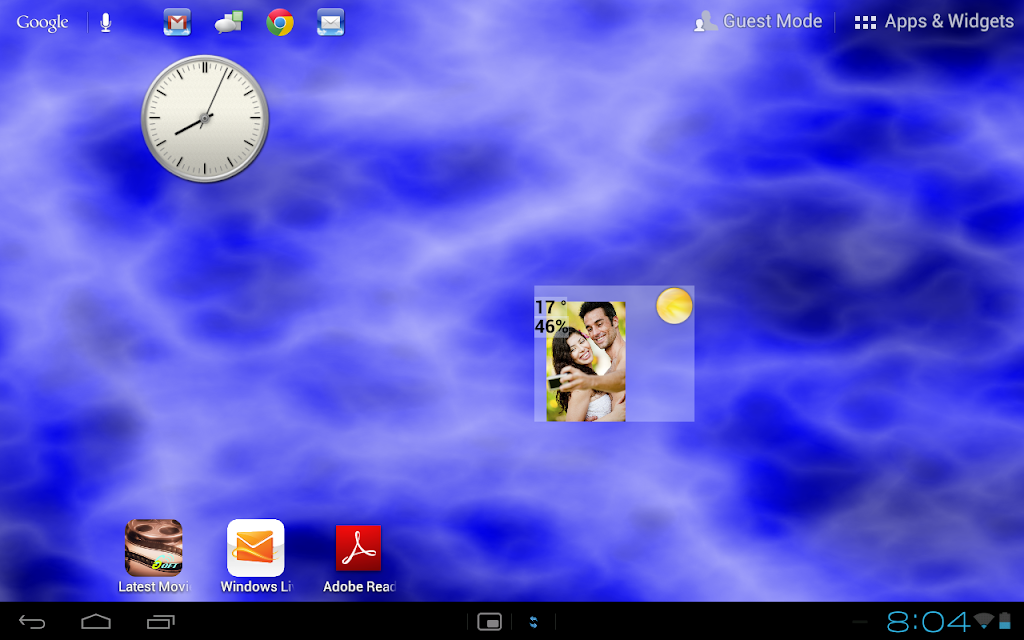Launch the messaging chat bubbles app
This screenshot has height=640, width=1024.
pos(229,22)
